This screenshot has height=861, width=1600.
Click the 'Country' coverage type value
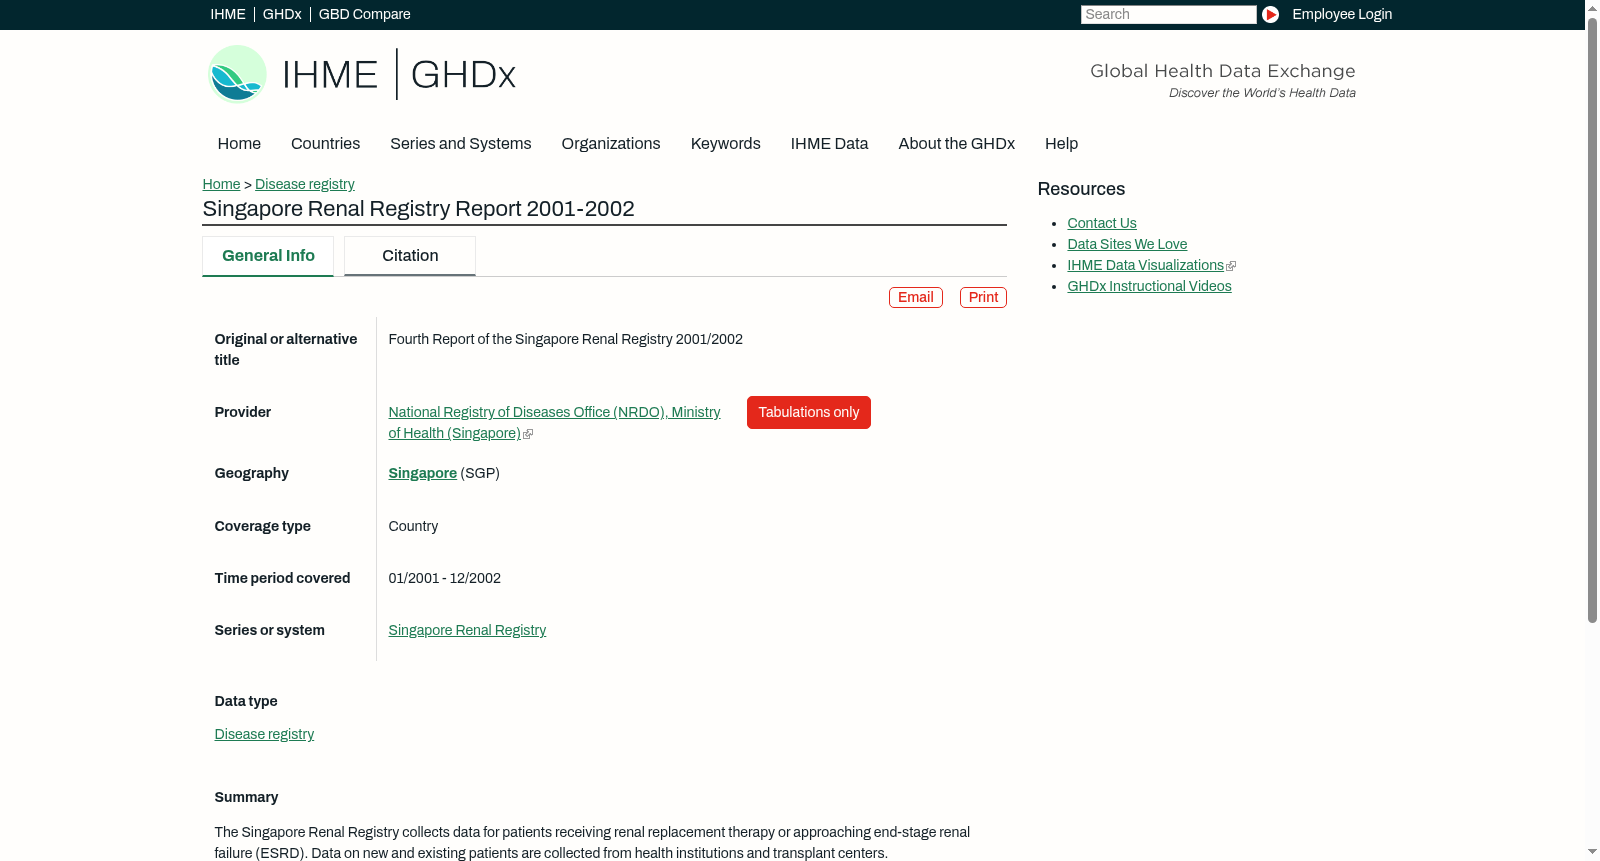(413, 526)
